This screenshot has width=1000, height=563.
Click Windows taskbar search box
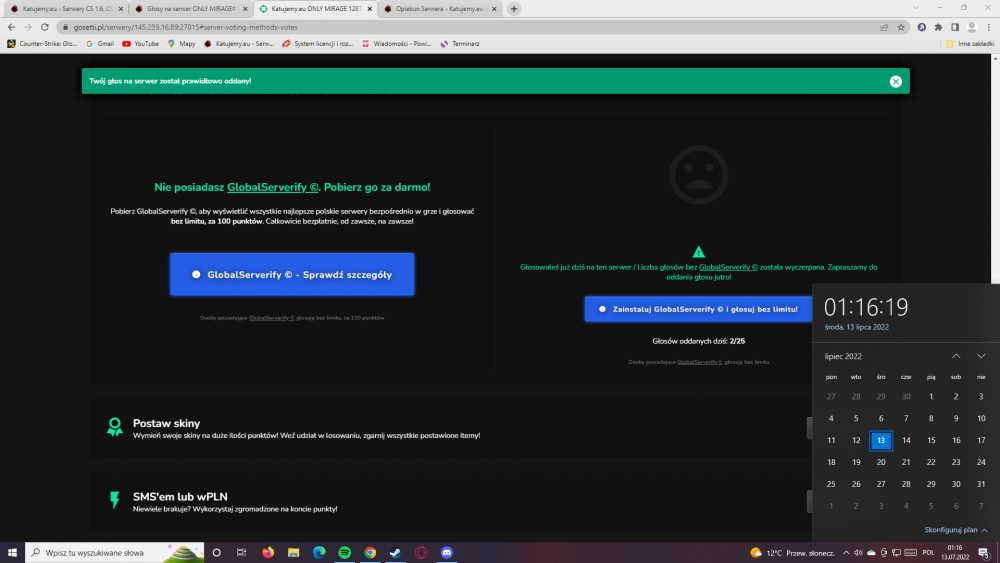(x=115, y=553)
